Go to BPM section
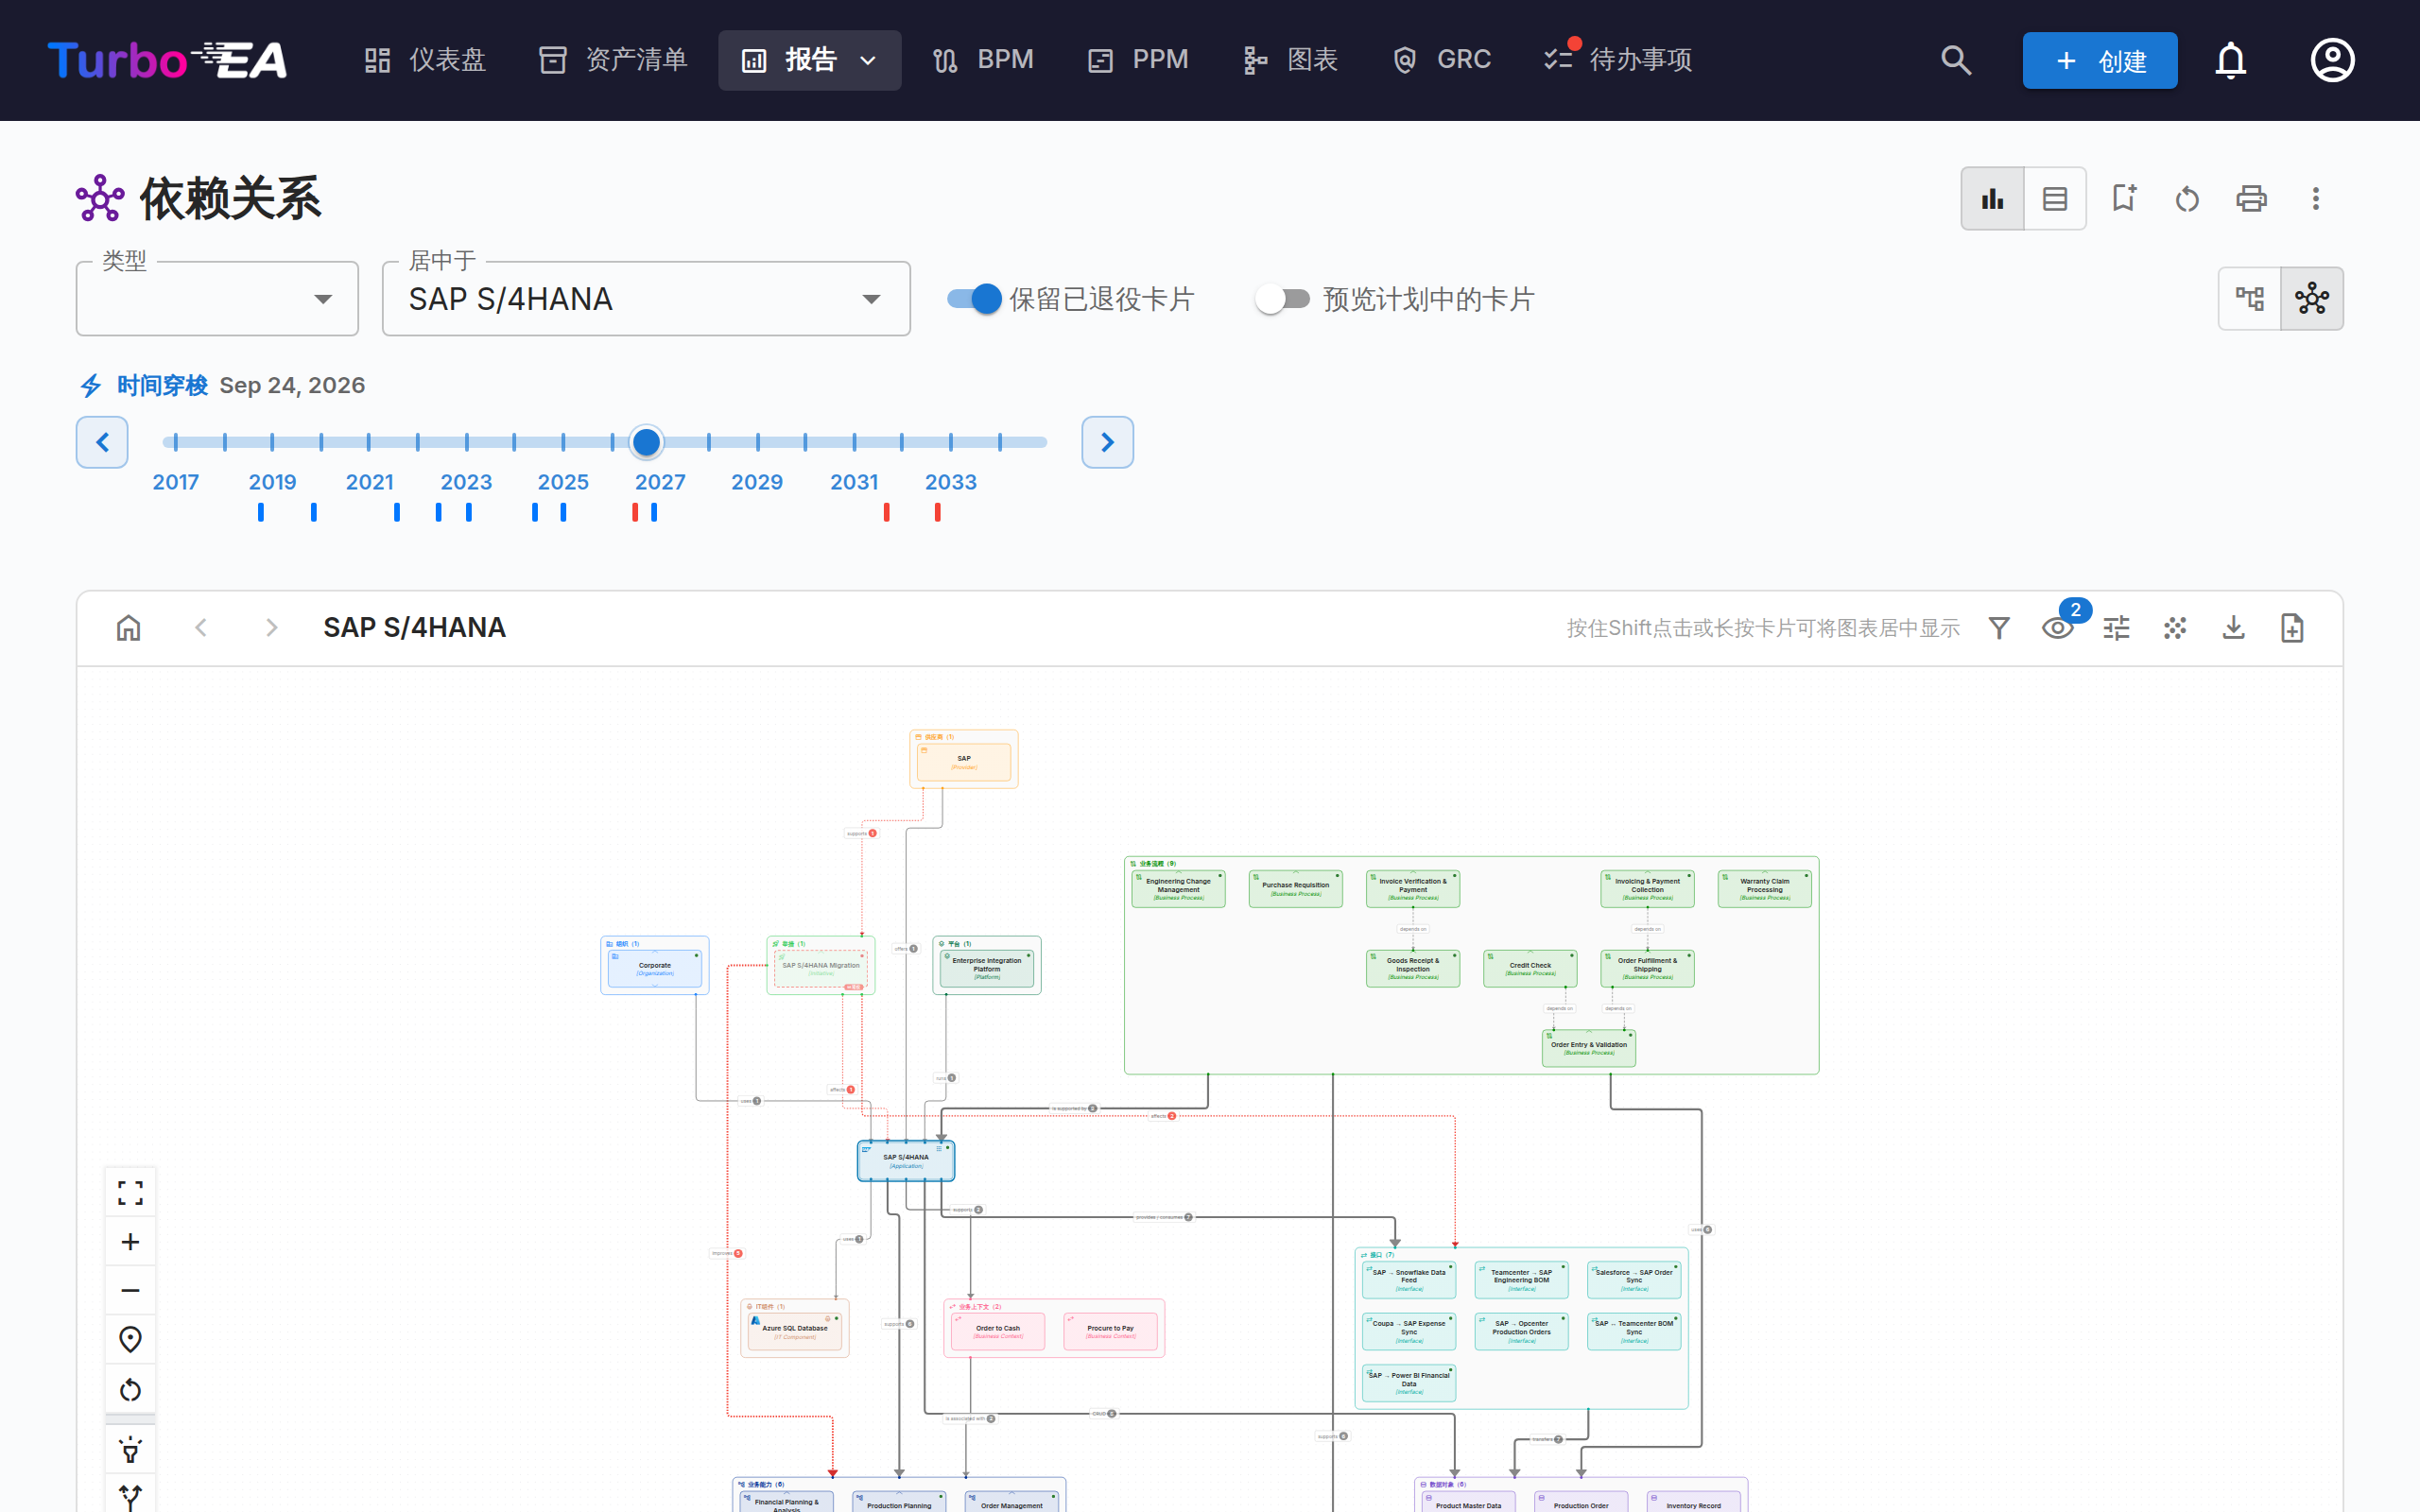Image resolution: width=2420 pixels, height=1512 pixels. click(982, 60)
